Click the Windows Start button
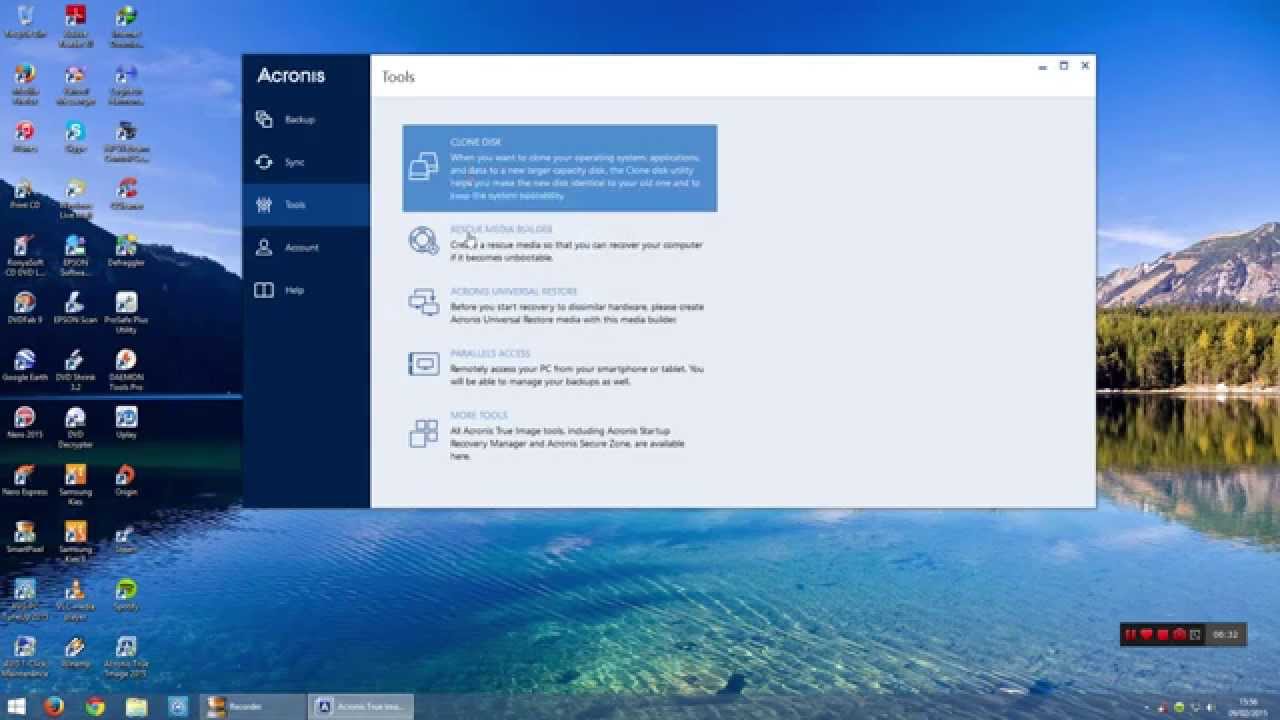Screen dimensions: 1280x720 (16, 707)
